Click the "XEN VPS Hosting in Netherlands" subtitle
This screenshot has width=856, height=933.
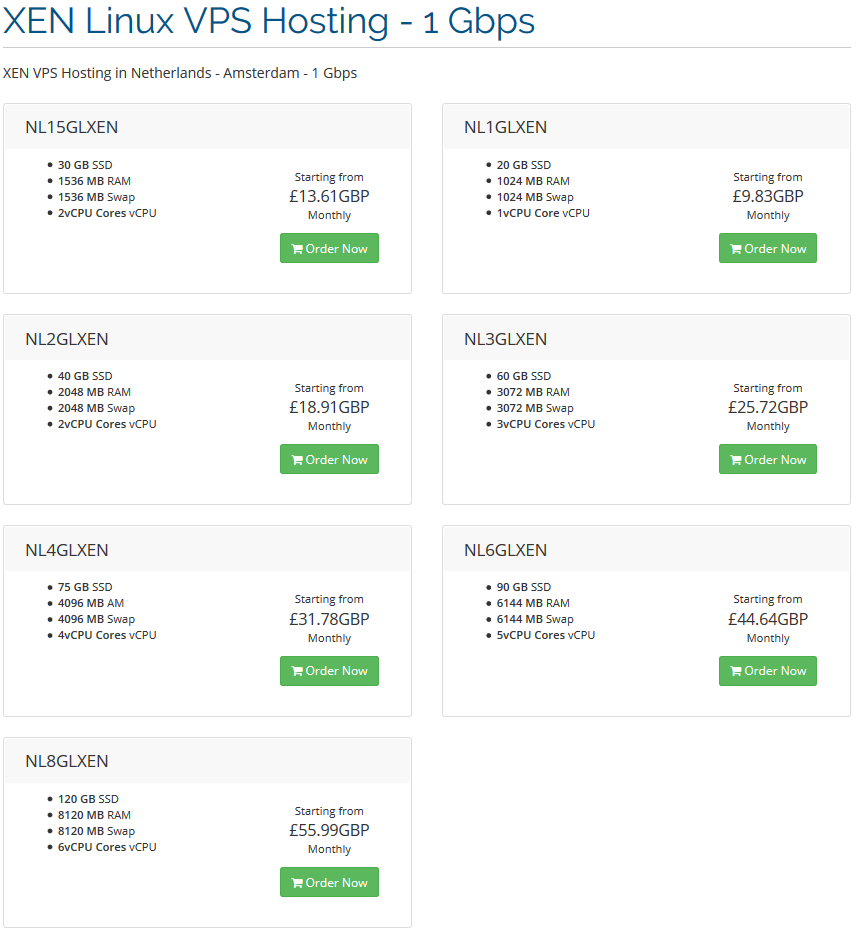[x=180, y=73]
